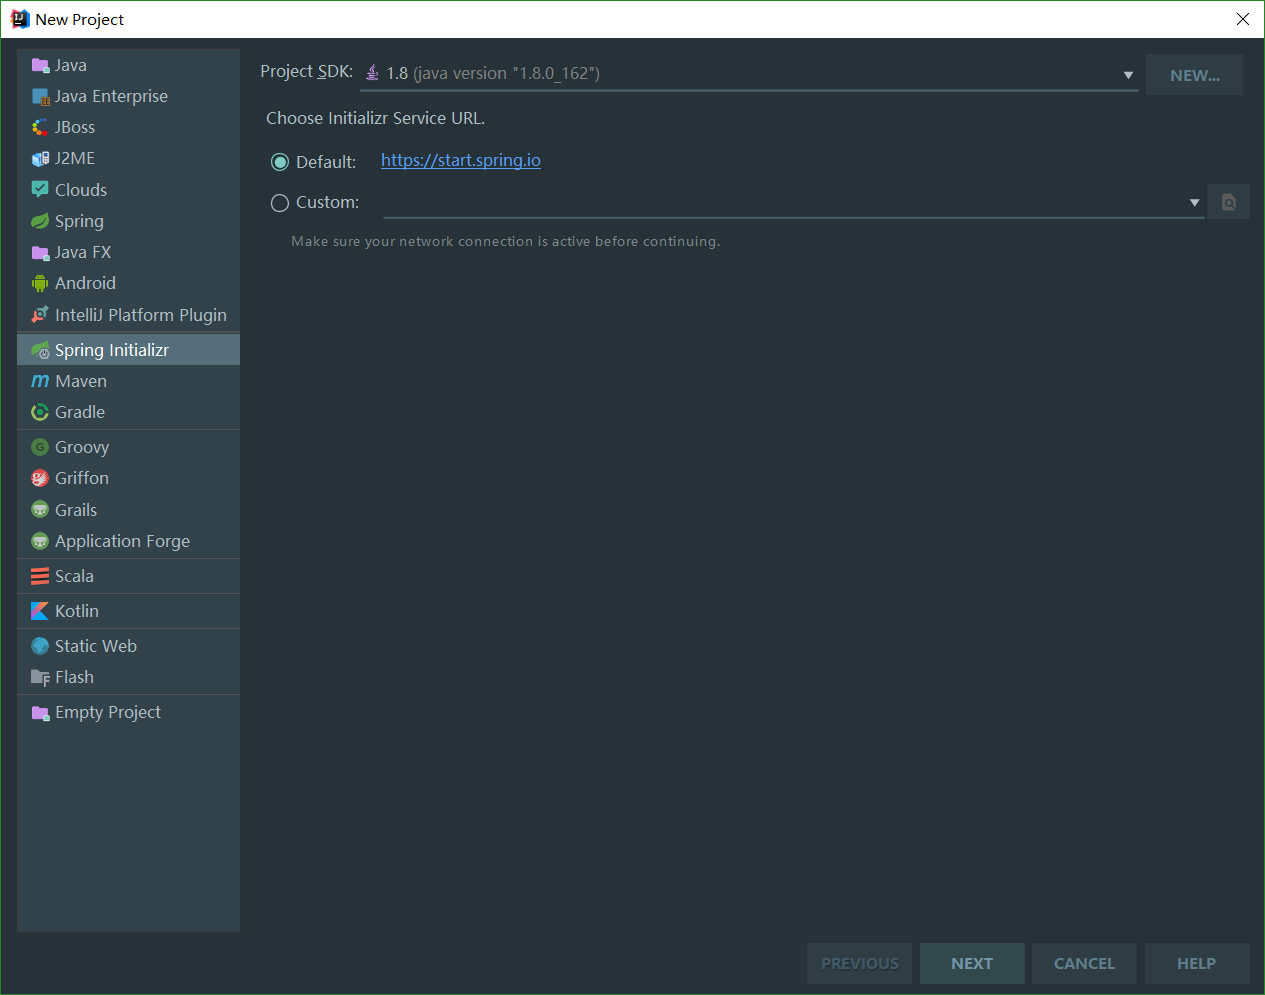Viewport: 1265px width, 995px height.
Task: Click the Gradle icon in project list
Action: [x=40, y=412]
